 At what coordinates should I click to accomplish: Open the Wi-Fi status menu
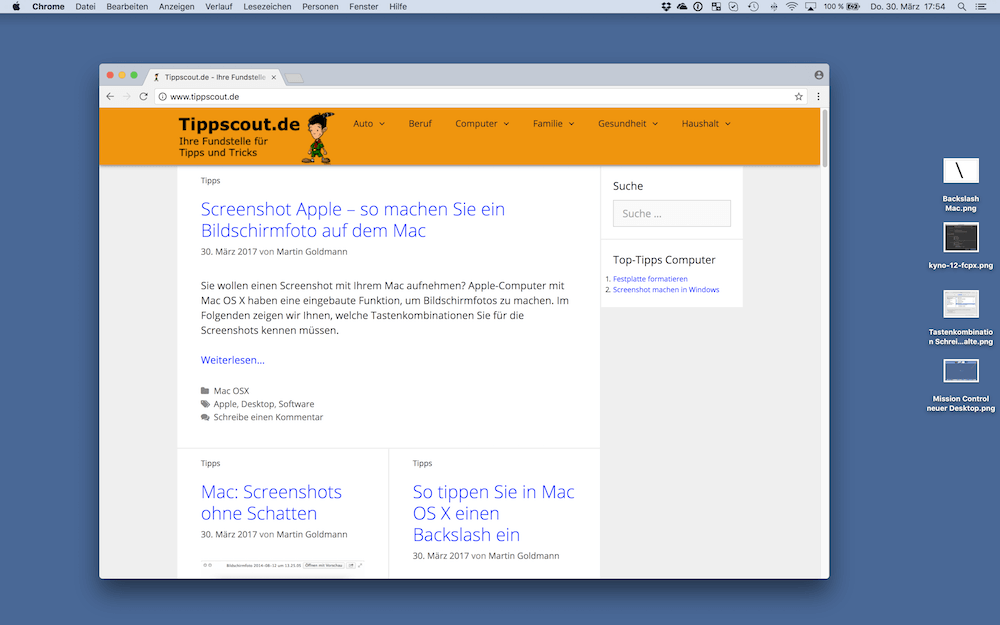(x=791, y=6)
